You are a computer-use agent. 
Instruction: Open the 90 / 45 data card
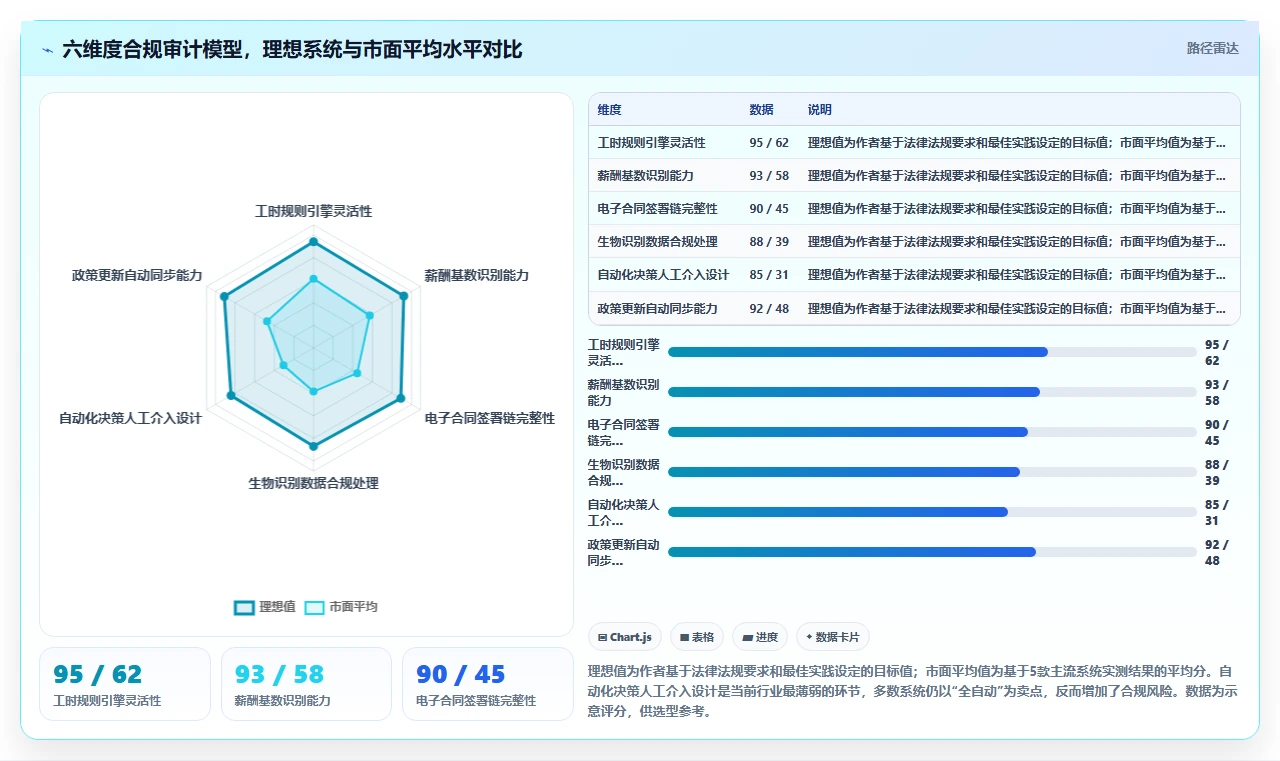click(487, 684)
